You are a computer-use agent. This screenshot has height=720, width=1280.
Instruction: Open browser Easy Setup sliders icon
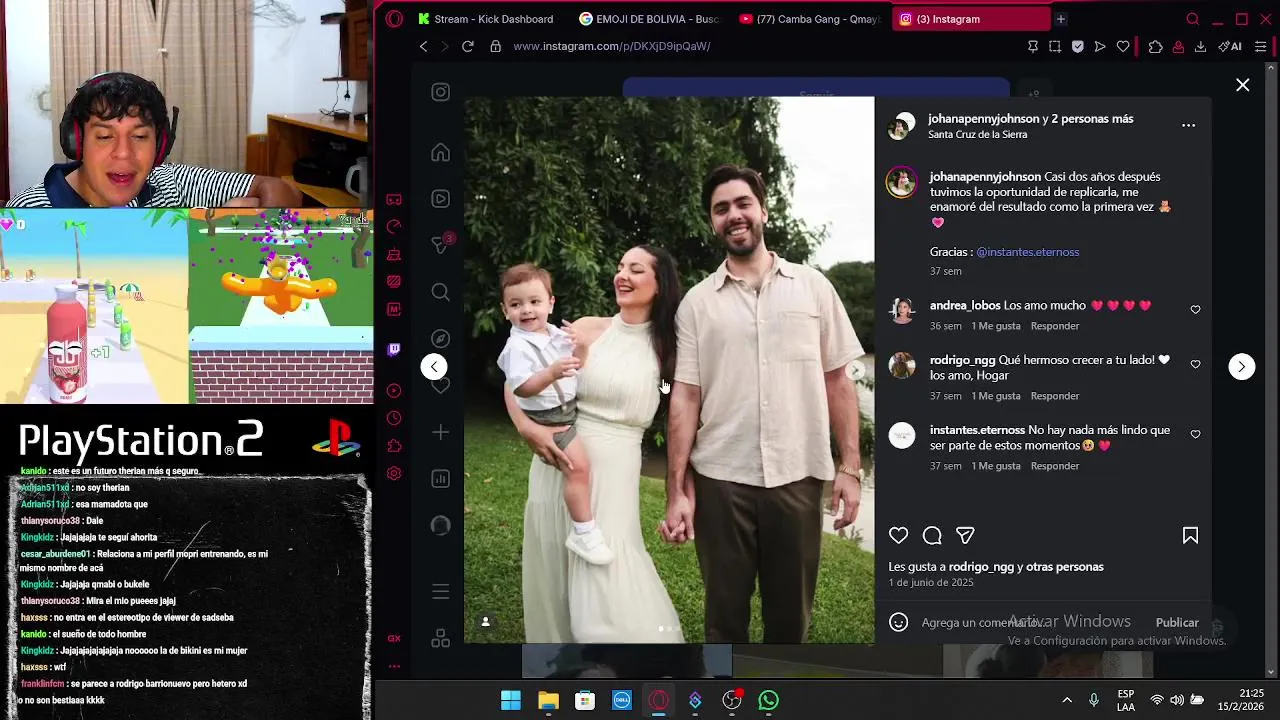pyautogui.click(x=1260, y=46)
